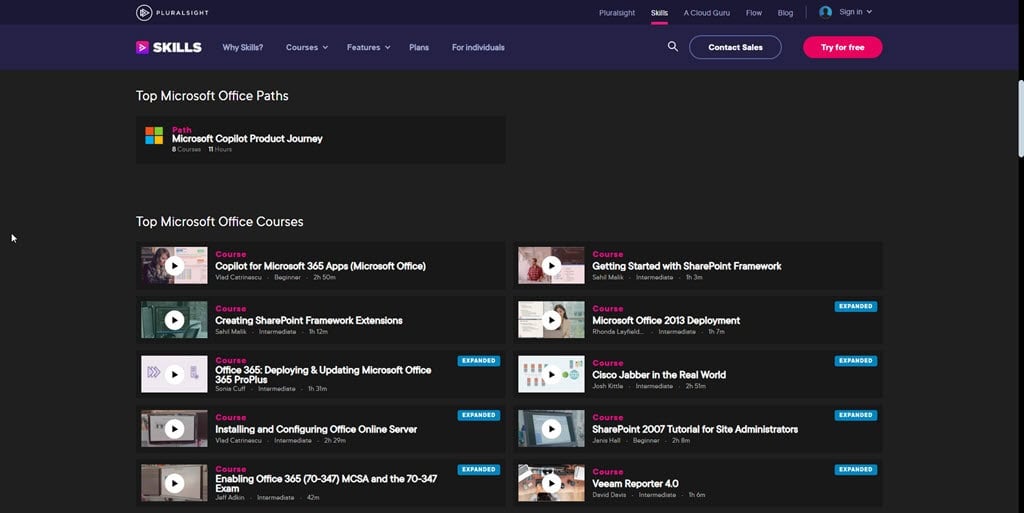The height and width of the screenshot is (513, 1024).
Task: Play the Copilot for Microsoft 365 Apps course
Action: [x=174, y=266]
